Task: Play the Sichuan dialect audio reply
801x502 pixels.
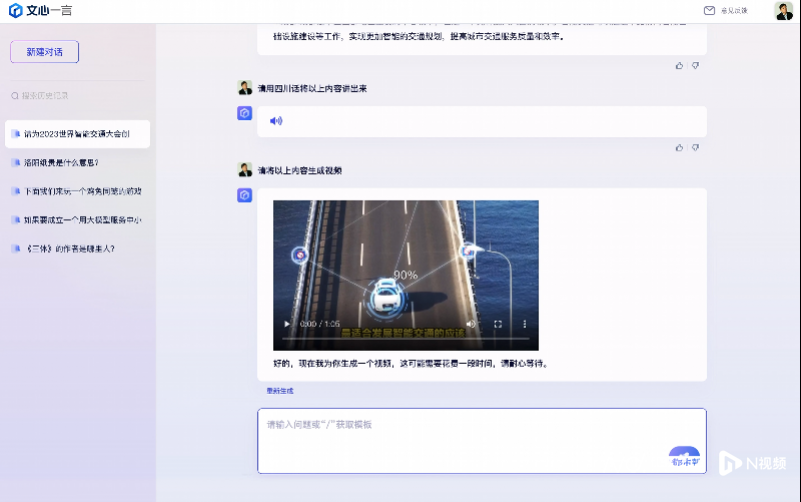Action: [x=277, y=121]
